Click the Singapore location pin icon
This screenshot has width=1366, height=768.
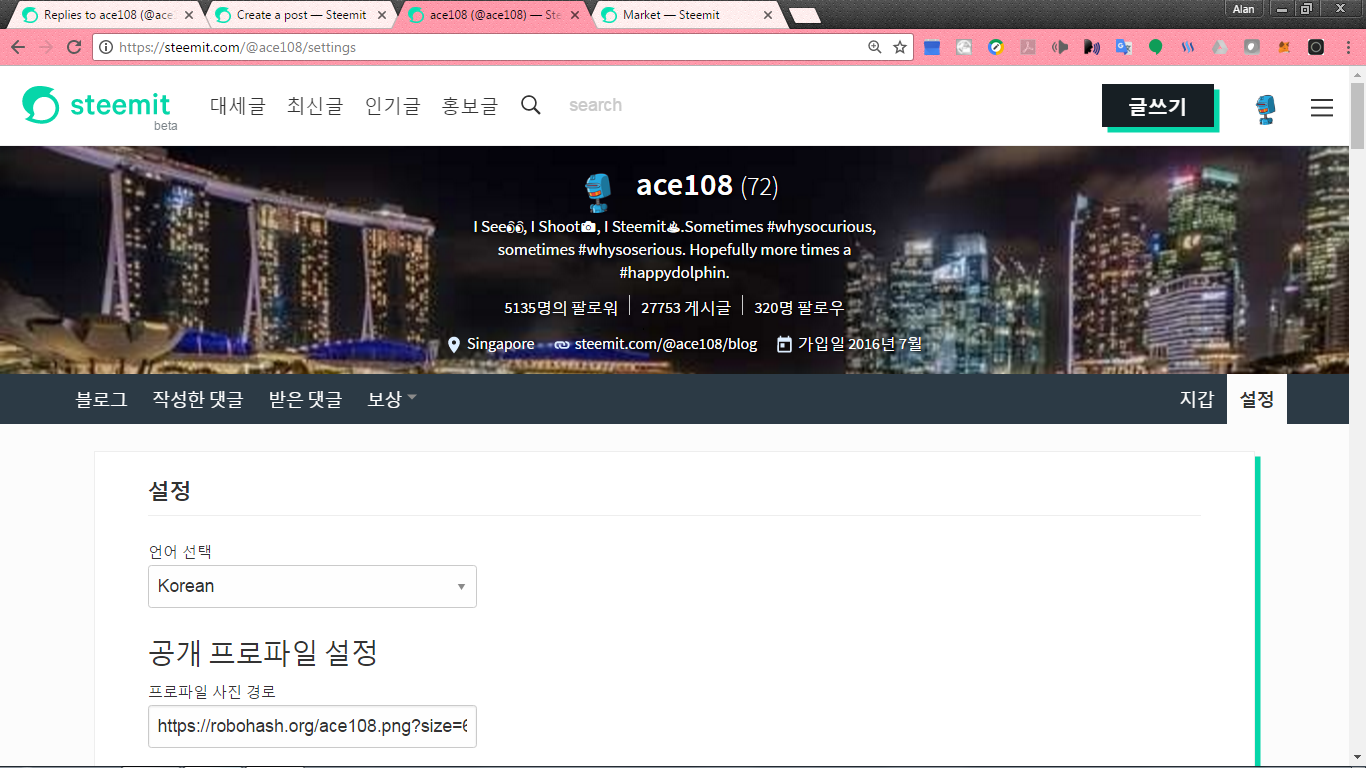455,344
